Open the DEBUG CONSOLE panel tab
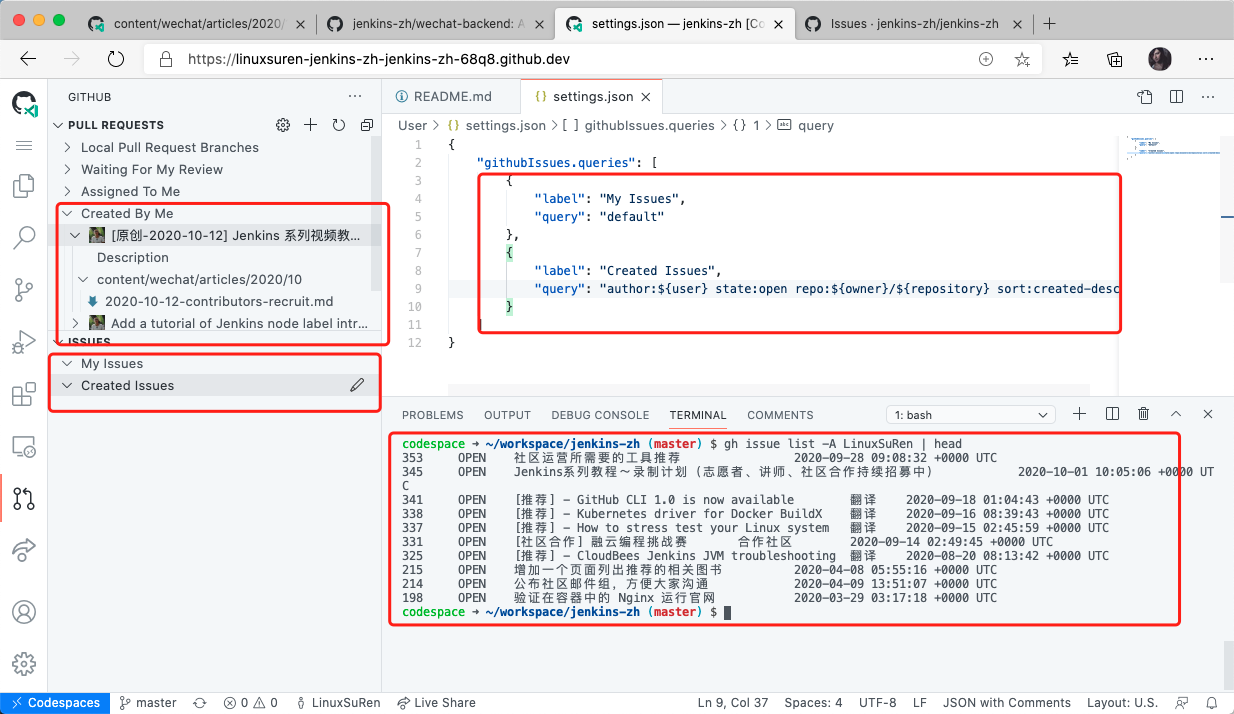Image resolution: width=1234 pixels, height=714 pixels. click(x=600, y=415)
